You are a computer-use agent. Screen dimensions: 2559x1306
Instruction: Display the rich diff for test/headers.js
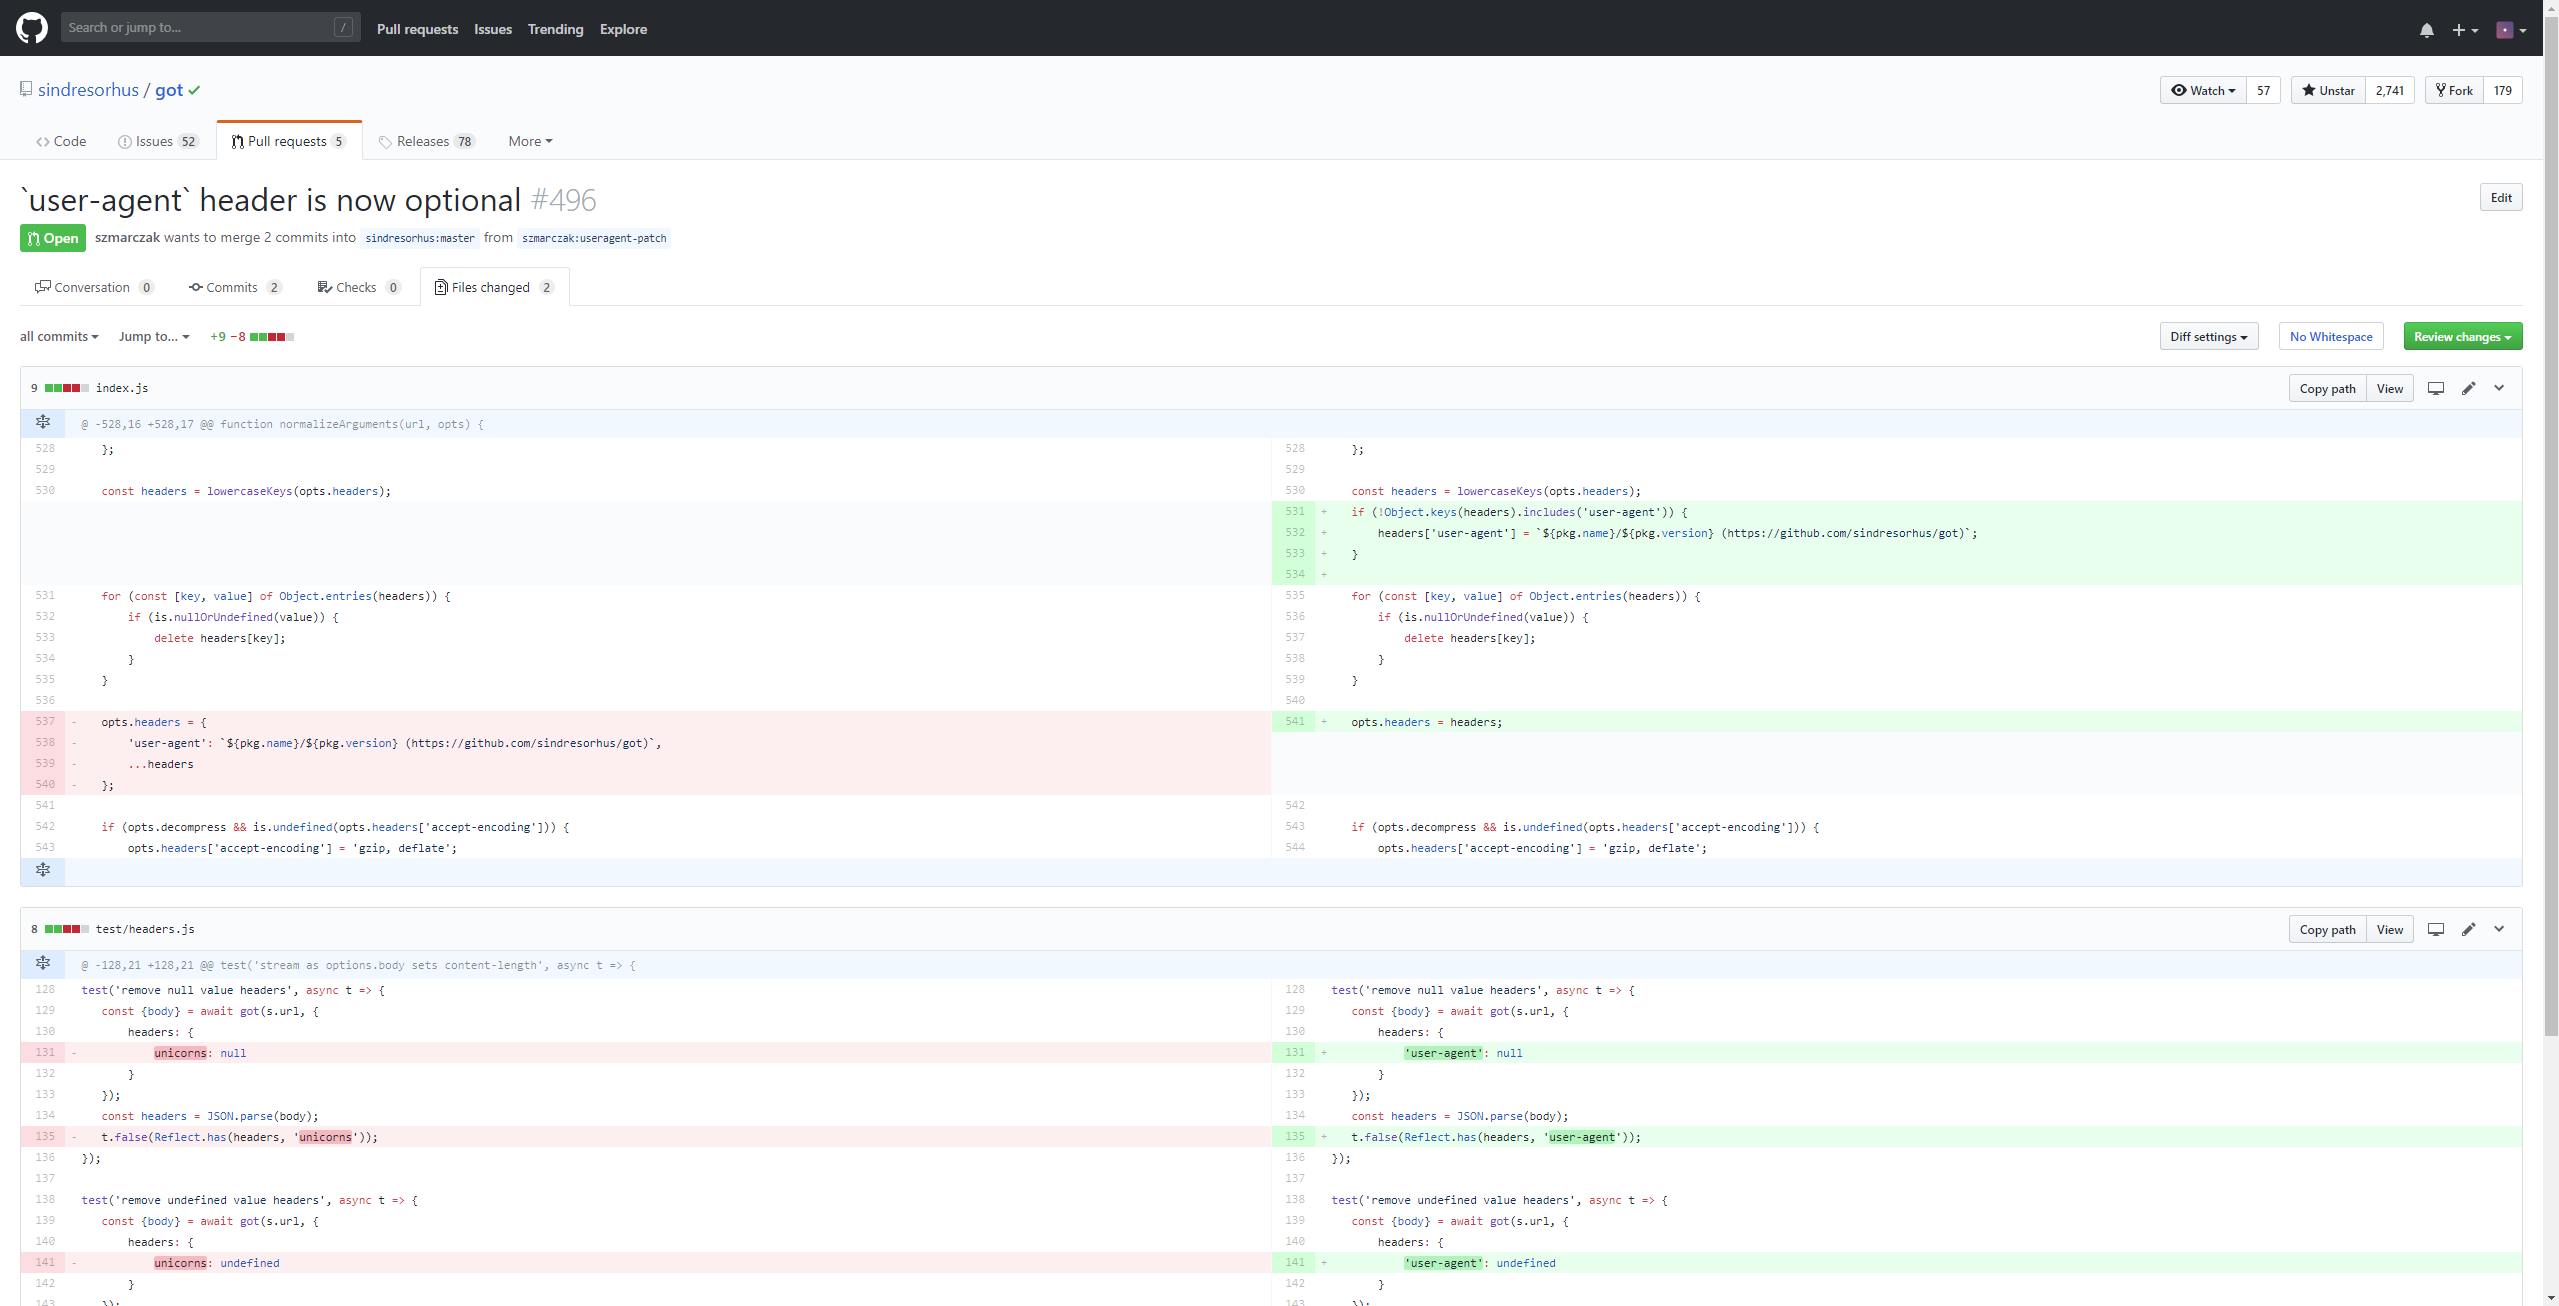pyautogui.click(x=2435, y=929)
